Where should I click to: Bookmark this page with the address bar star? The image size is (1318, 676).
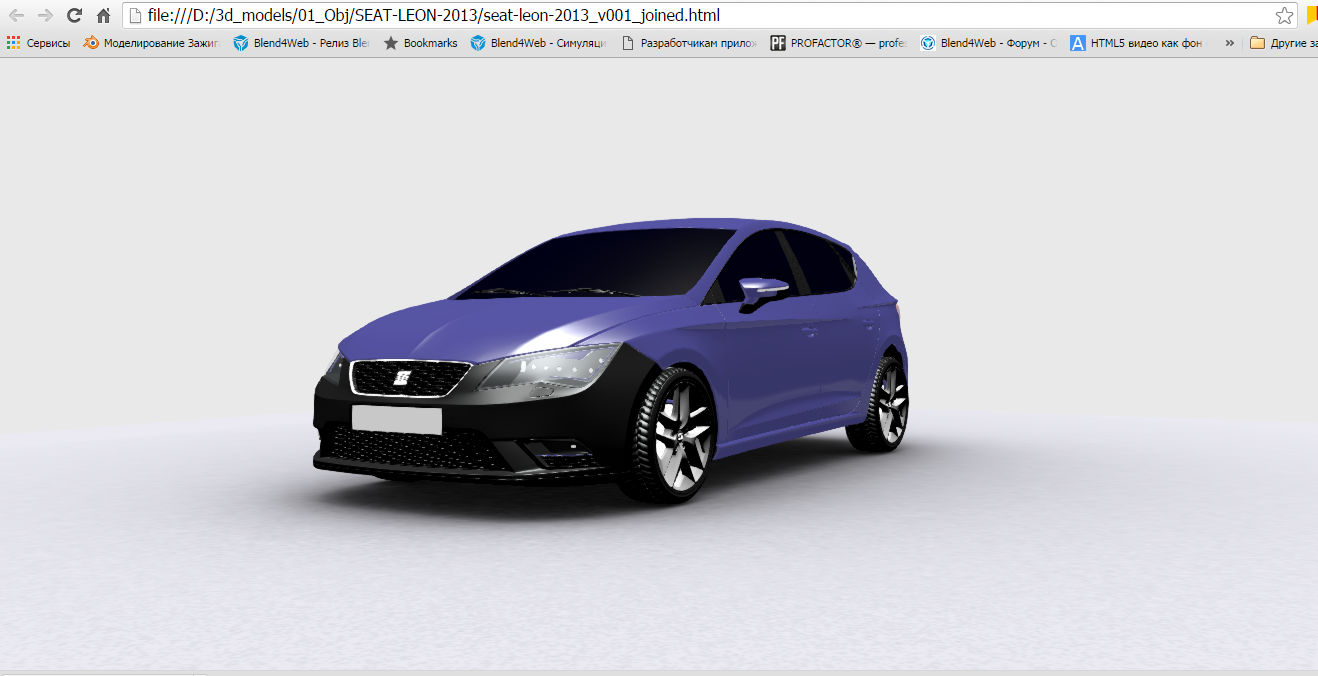tap(1283, 15)
